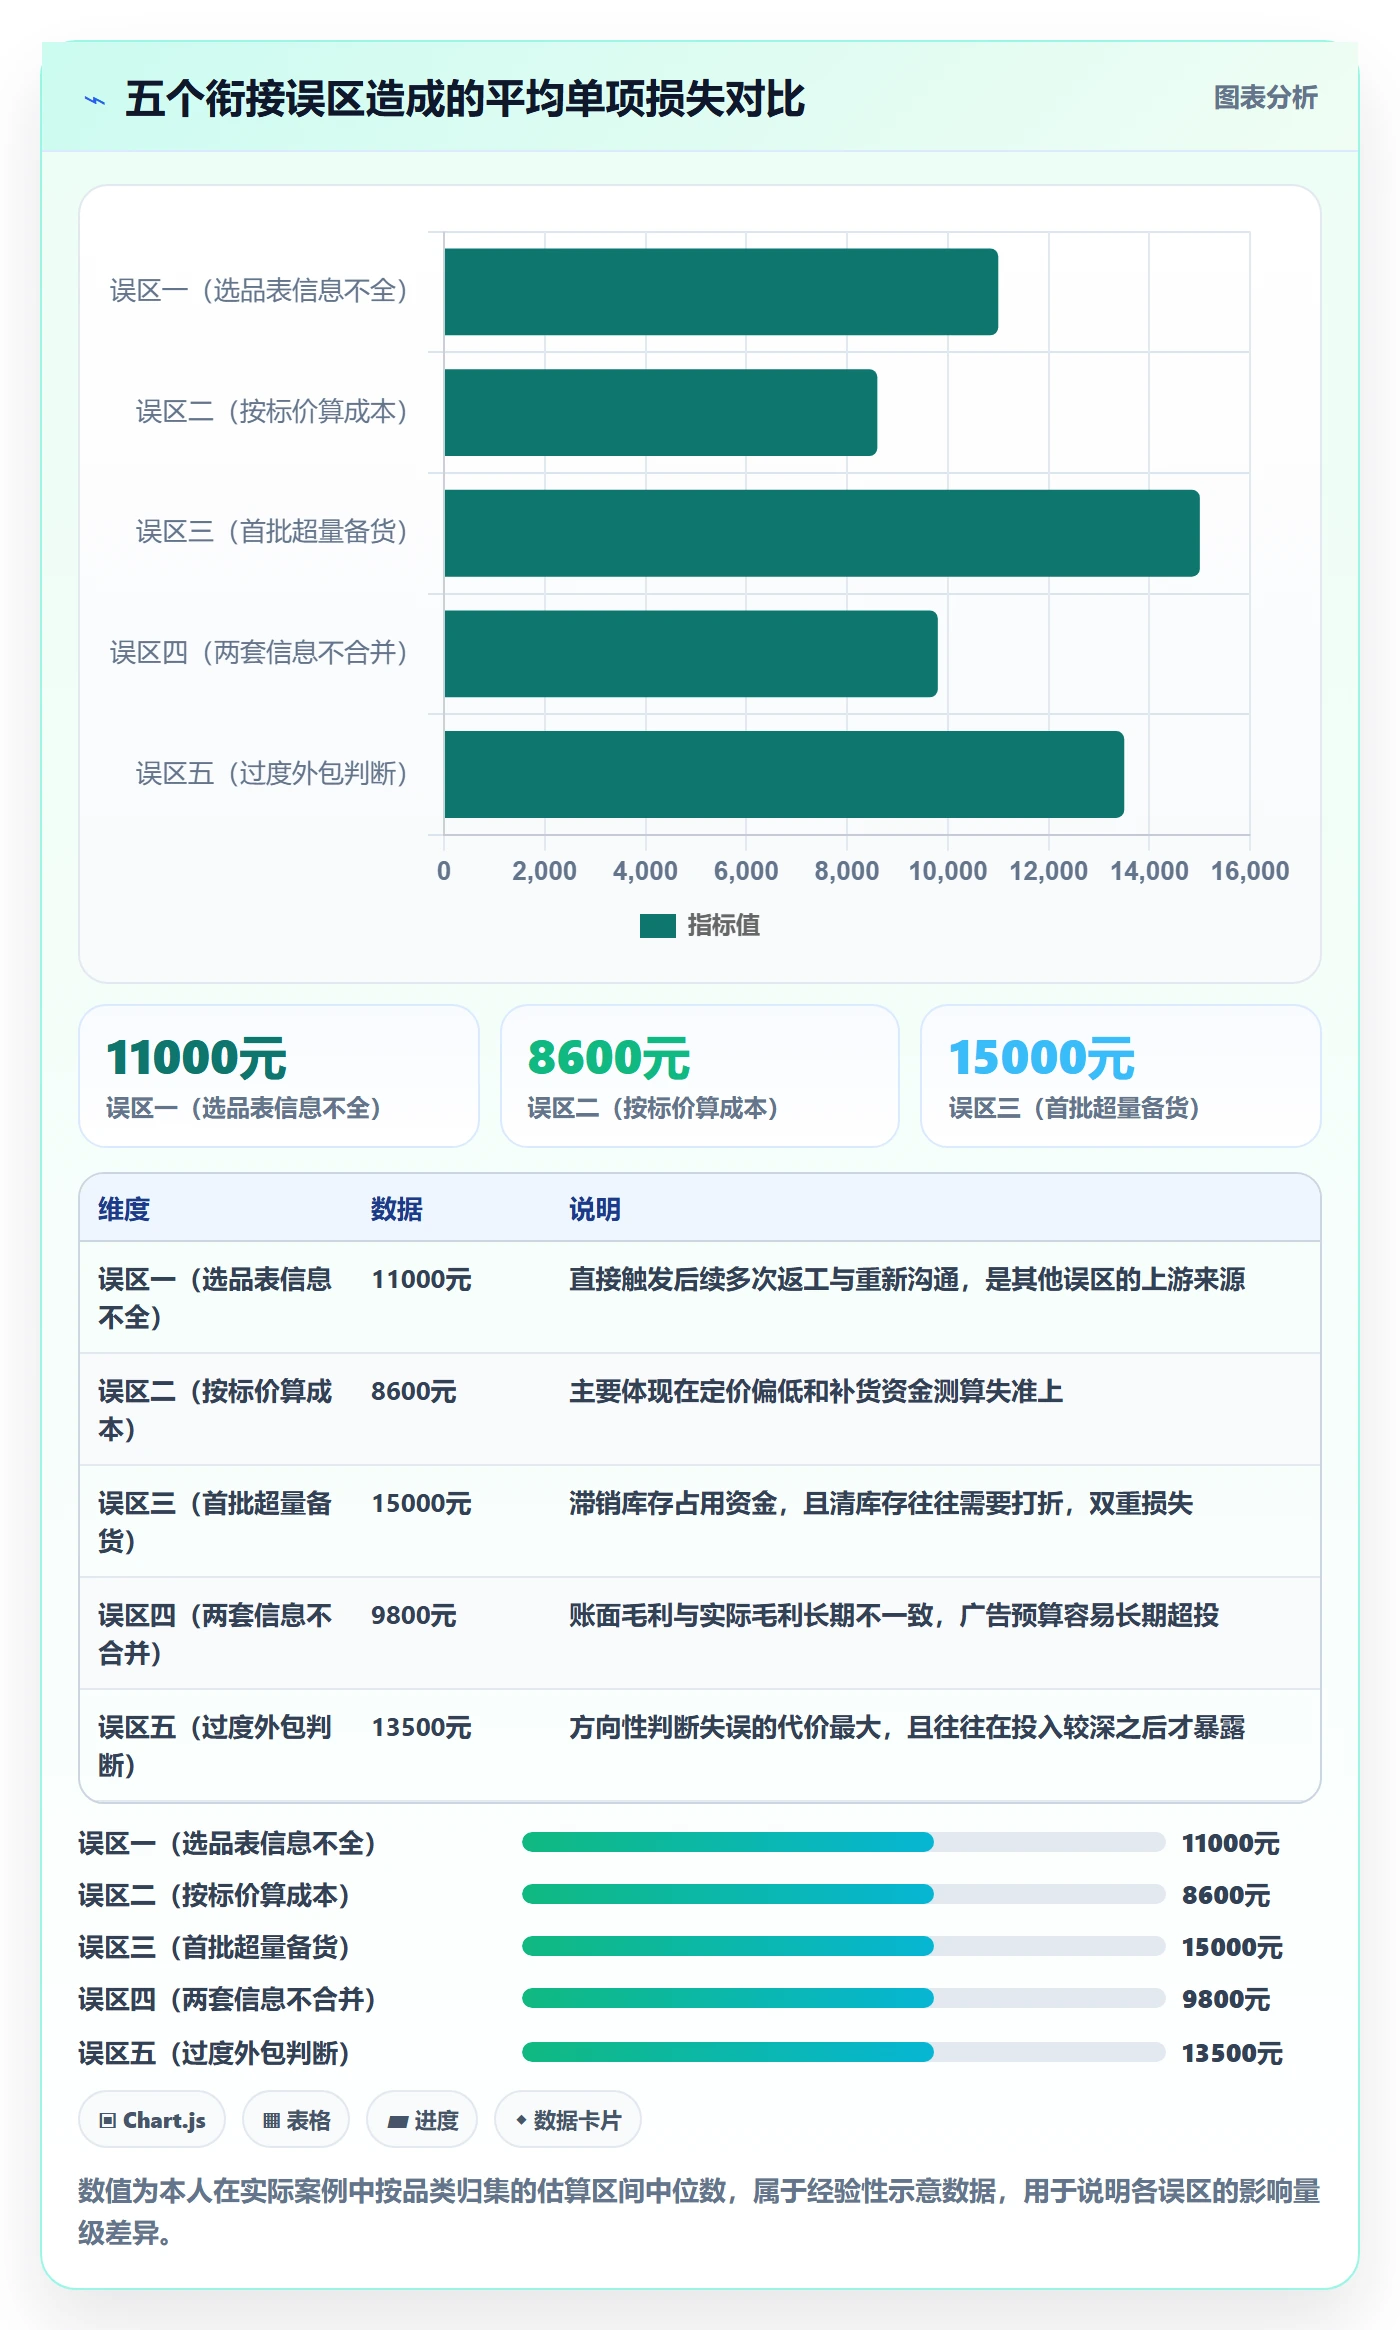Click progress bar for 误区二（按标价算成本）
The image size is (1400, 2330).
[844, 1894]
